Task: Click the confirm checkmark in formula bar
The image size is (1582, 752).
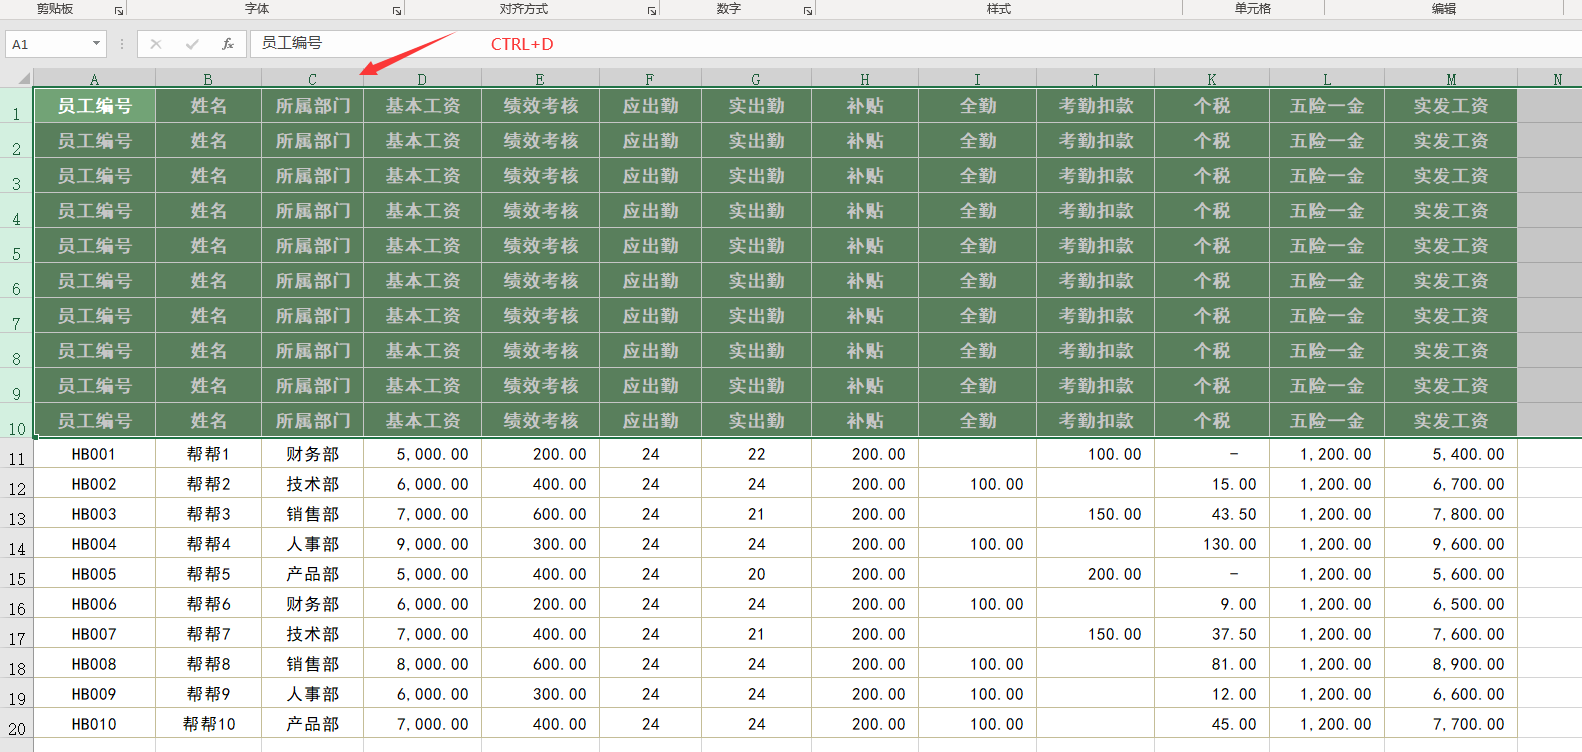Action: [192, 44]
